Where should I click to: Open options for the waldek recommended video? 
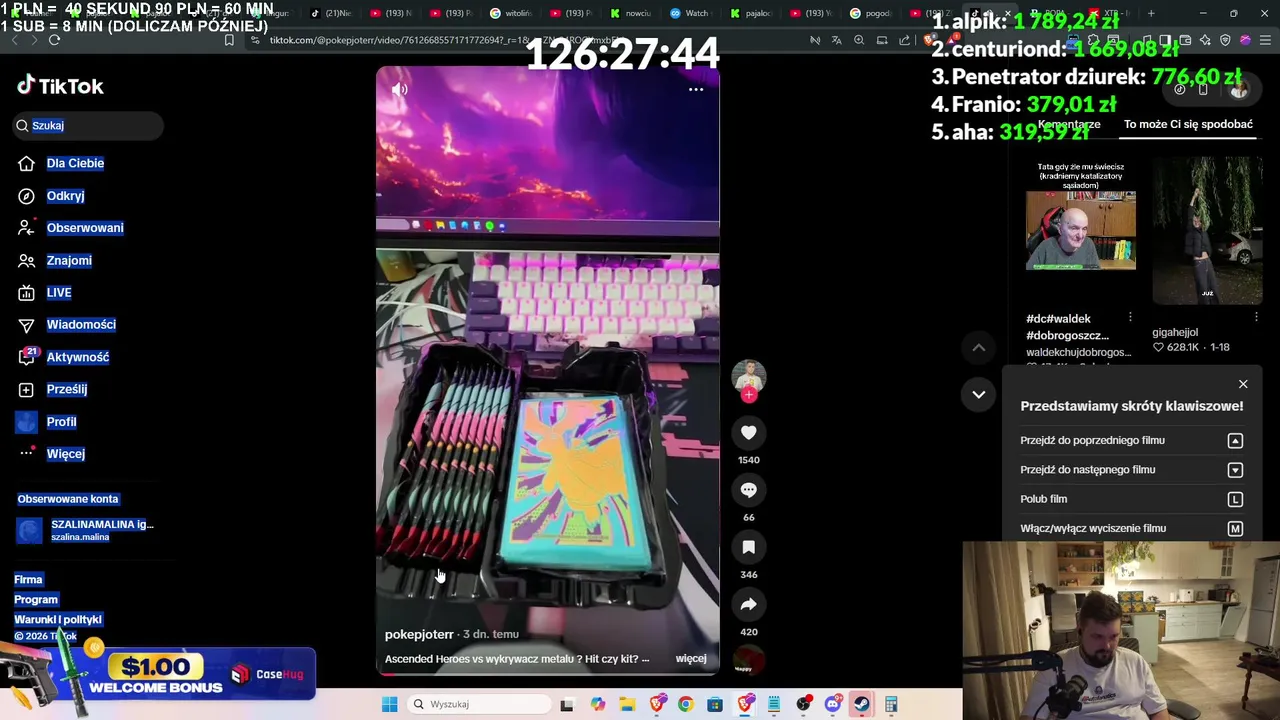coord(1130,317)
